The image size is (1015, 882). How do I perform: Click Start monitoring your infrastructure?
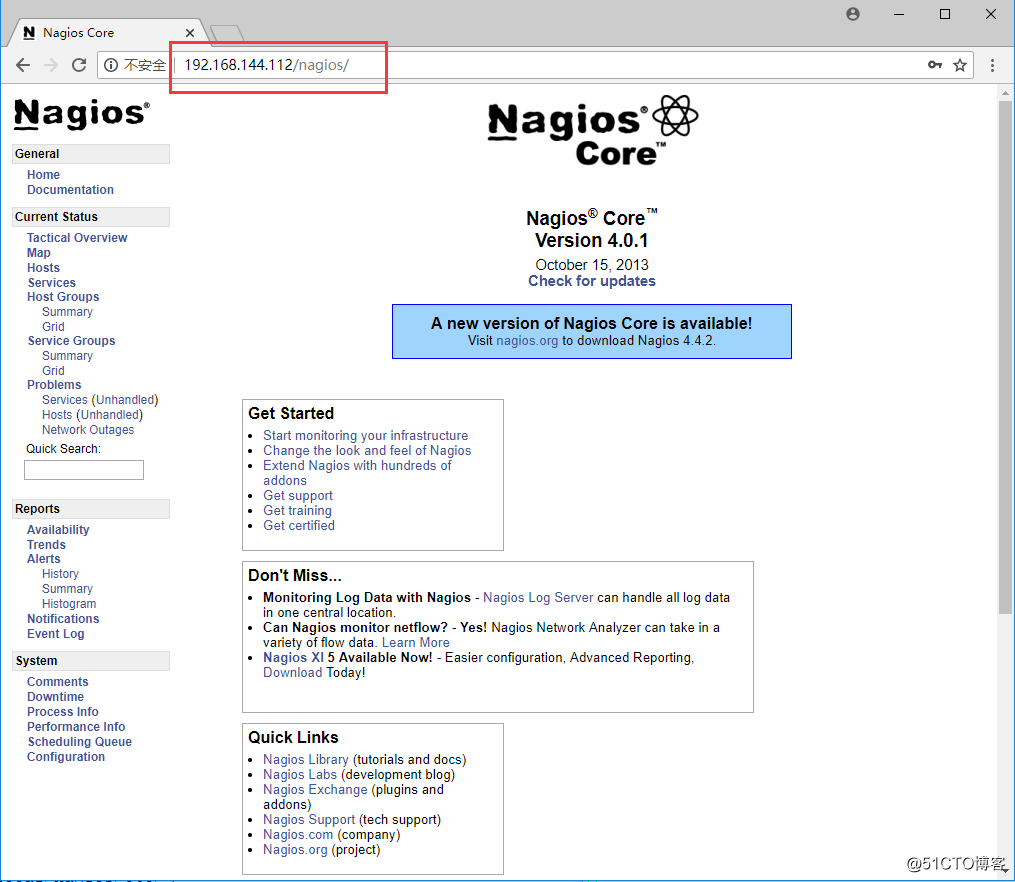[x=365, y=435]
